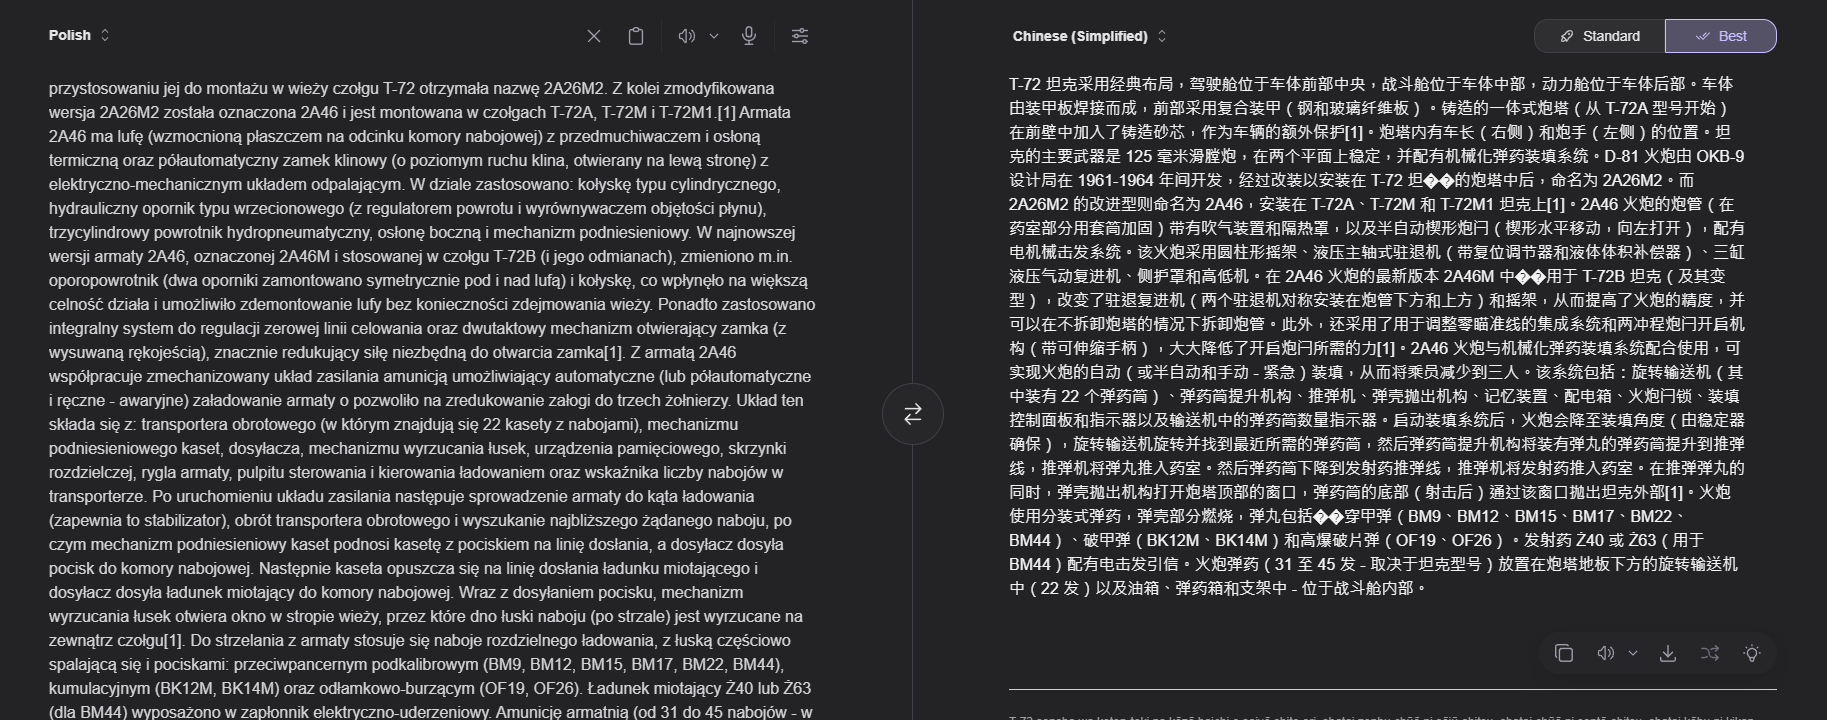Paste from clipboard into source box
This screenshot has width=1827, height=720.
(x=636, y=36)
